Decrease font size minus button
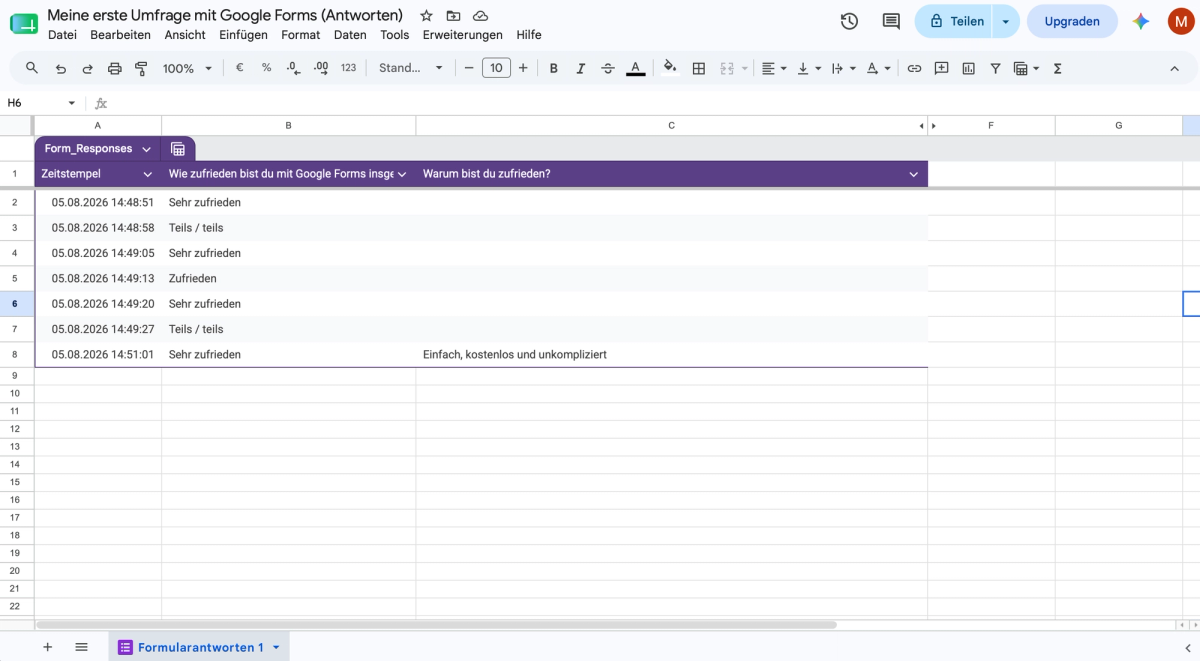Image resolution: width=1200 pixels, height=661 pixels. pos(468,68)
